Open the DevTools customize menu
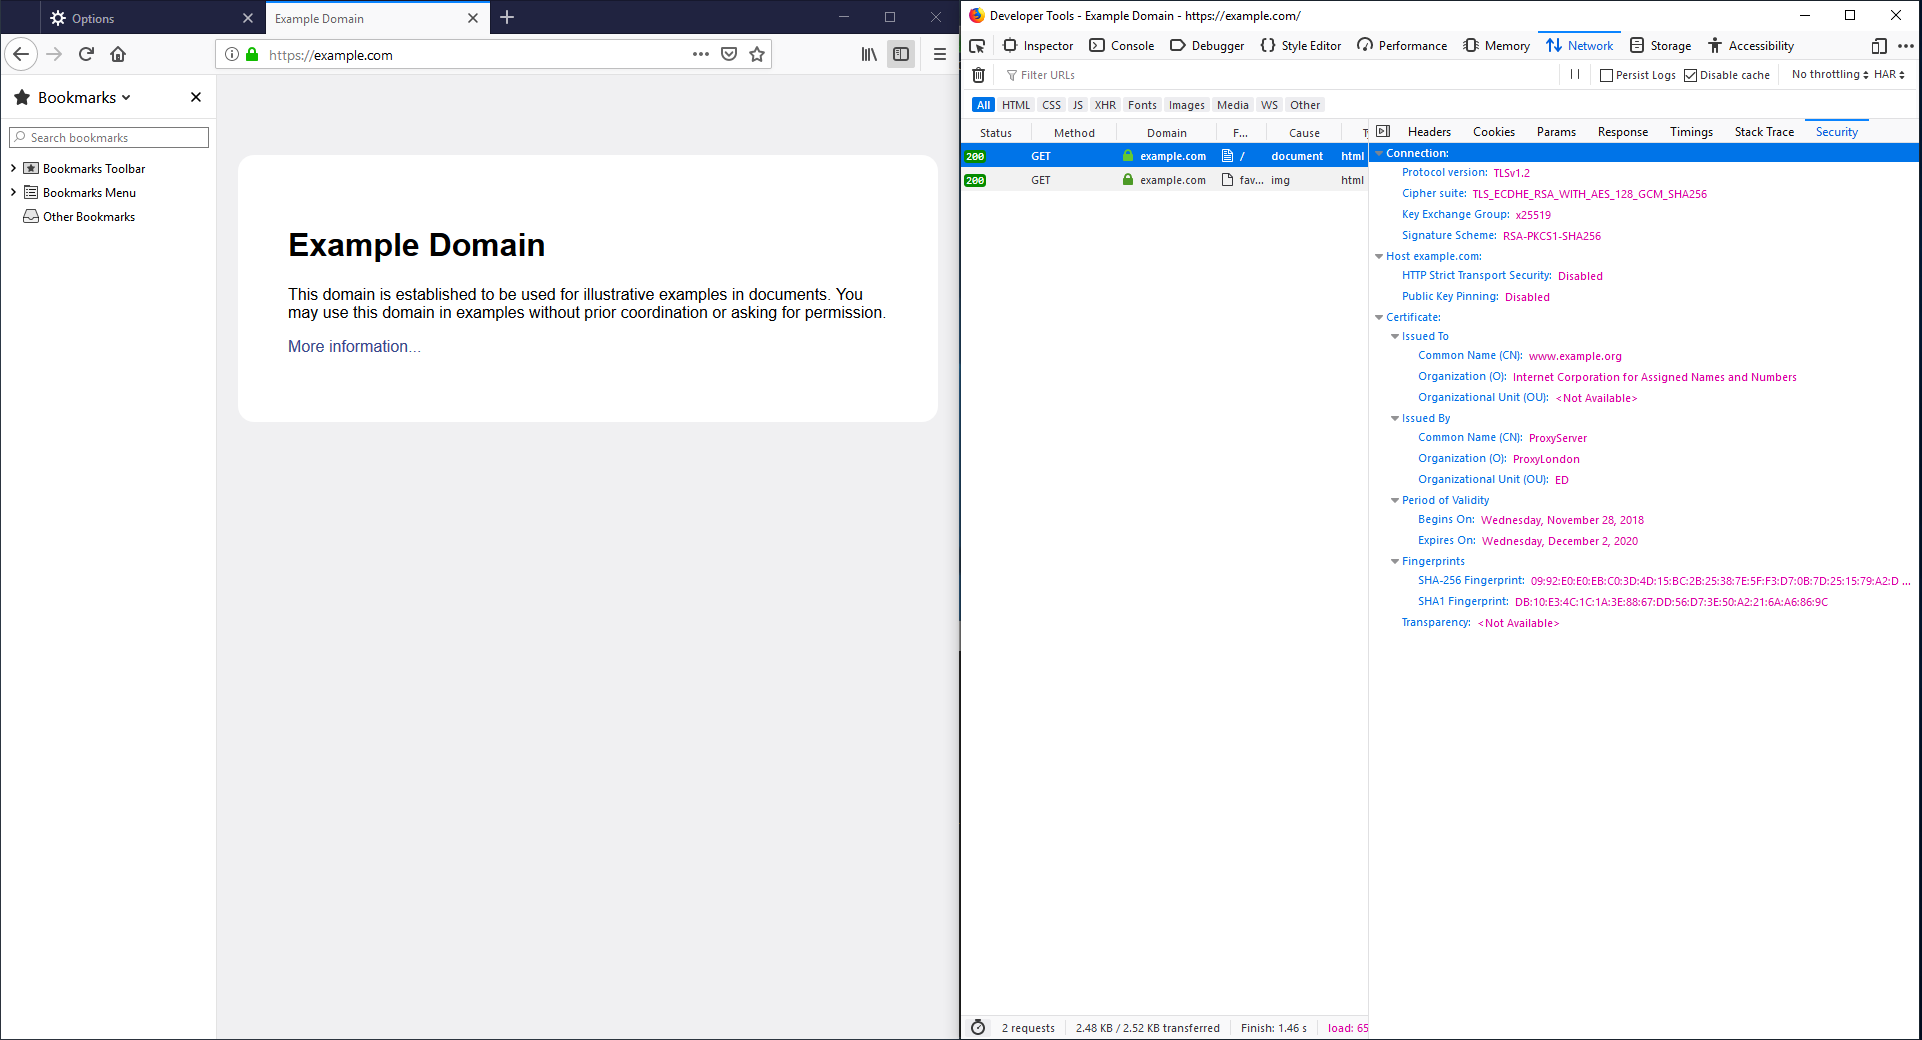Screen dimensions: 1922x1040 1907,46
